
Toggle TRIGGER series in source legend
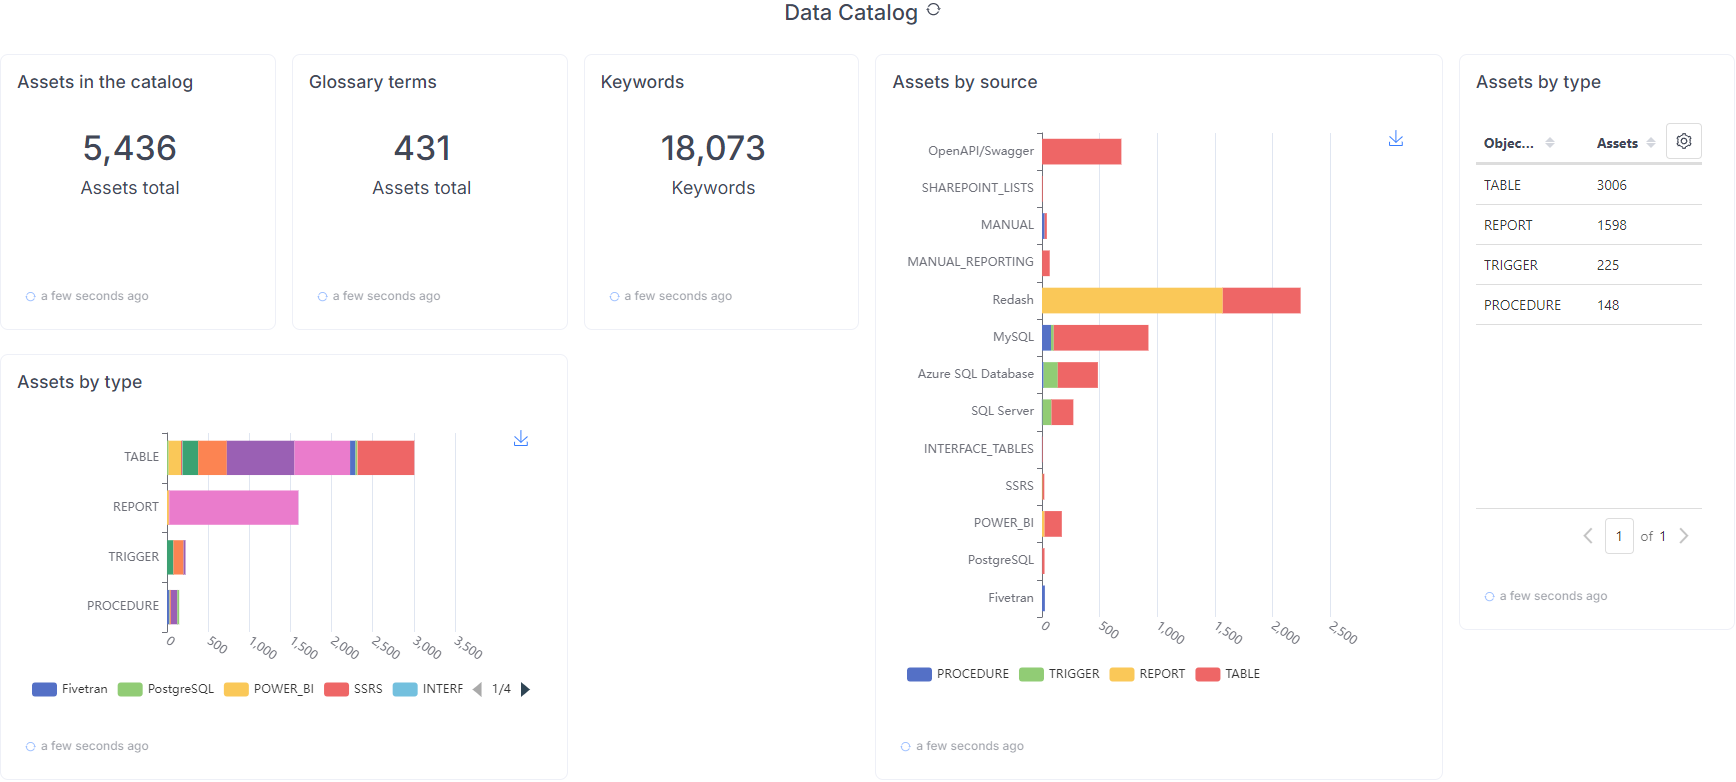pyautogui.click(x=1059, y=674)
